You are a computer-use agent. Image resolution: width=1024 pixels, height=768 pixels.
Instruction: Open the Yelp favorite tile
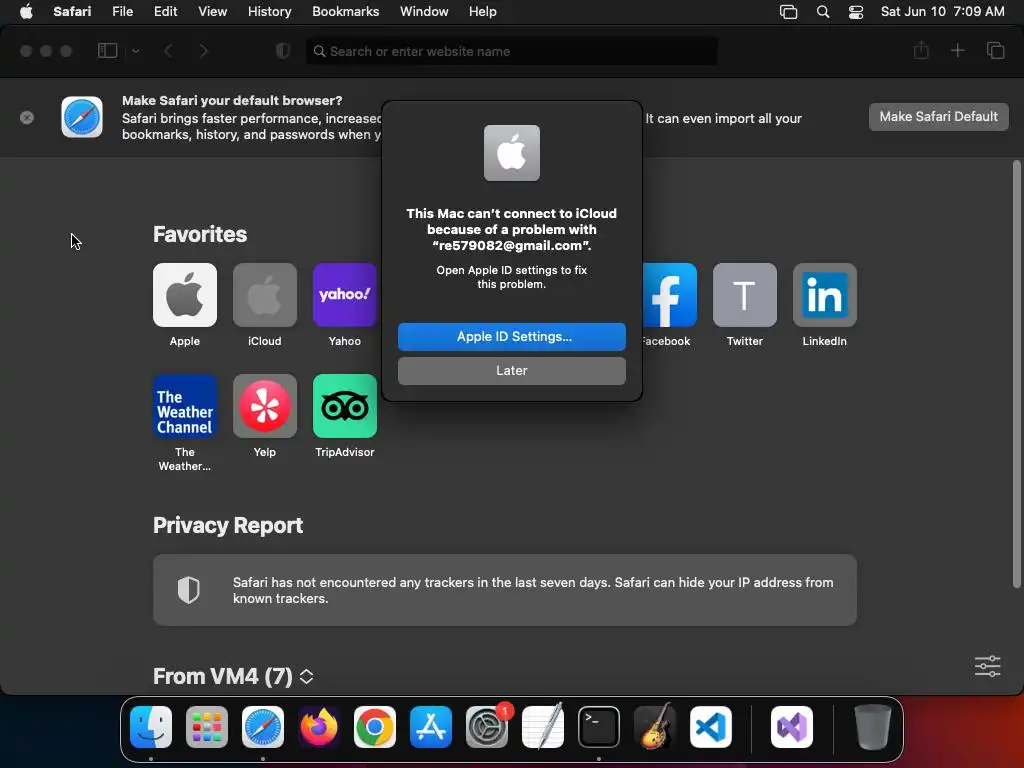coord(264,406)
